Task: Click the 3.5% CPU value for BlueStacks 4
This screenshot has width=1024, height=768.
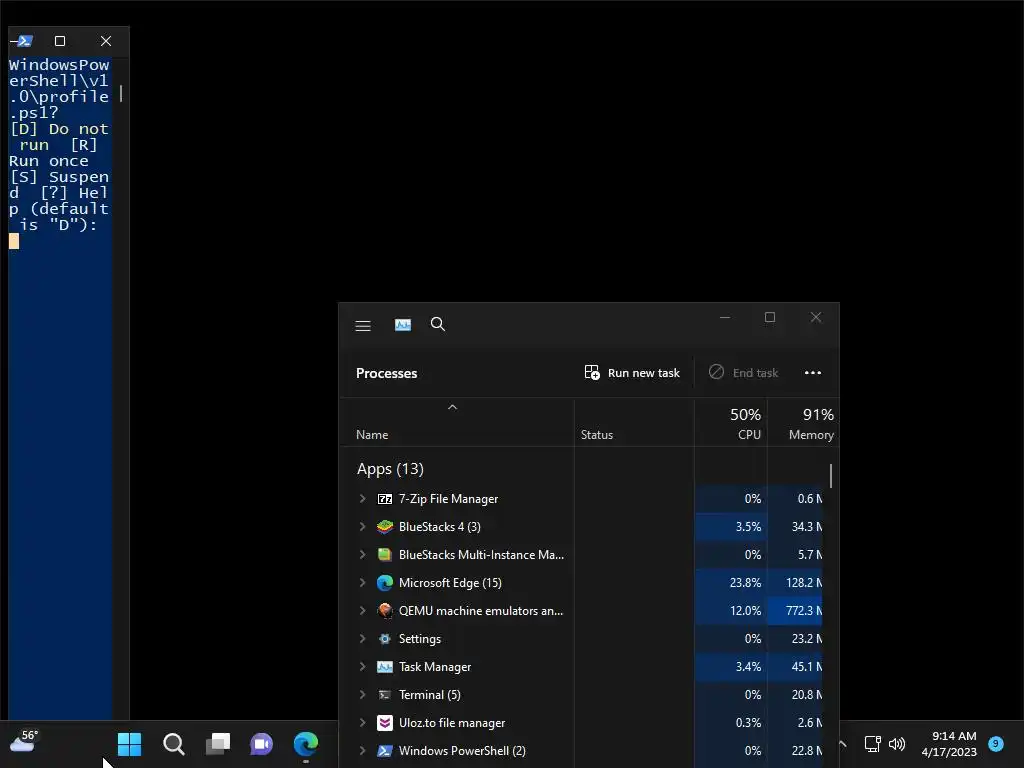Action: point(748,526)
